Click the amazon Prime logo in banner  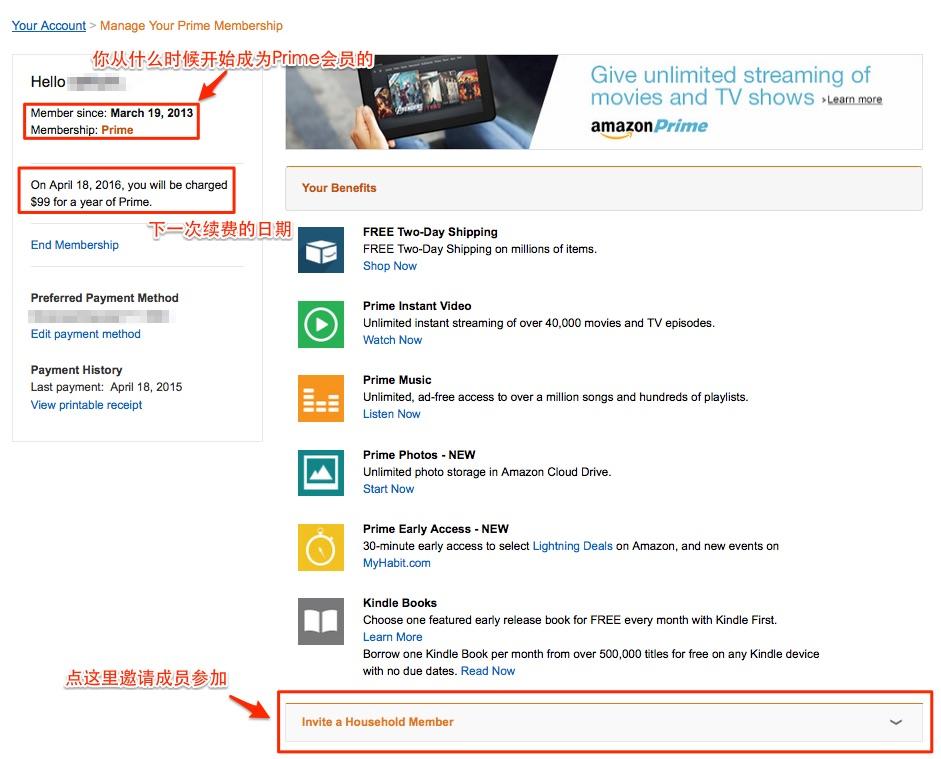click(x=649, y=127)
